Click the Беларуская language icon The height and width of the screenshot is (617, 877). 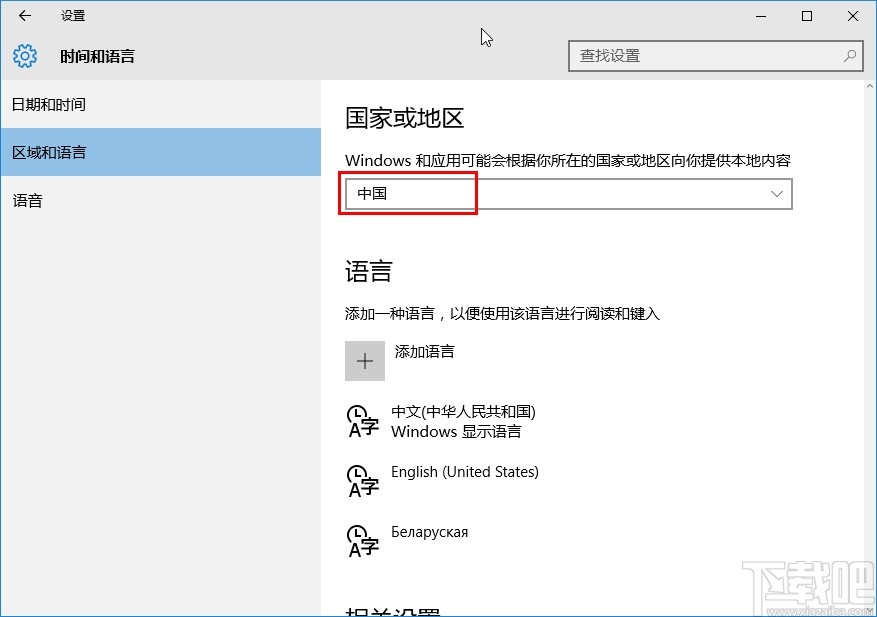click(x=364, y=540)
